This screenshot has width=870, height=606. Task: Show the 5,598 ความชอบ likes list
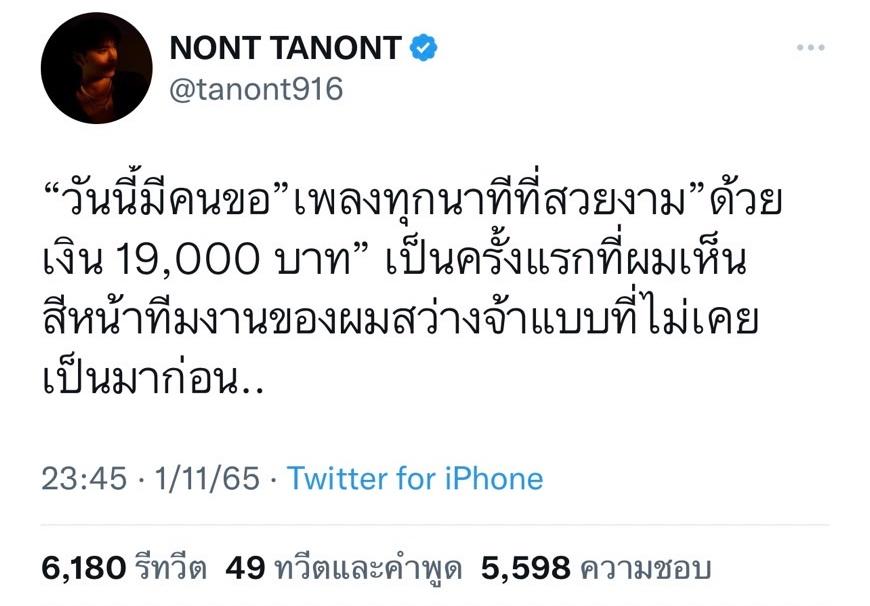click(x=595, y=568)
